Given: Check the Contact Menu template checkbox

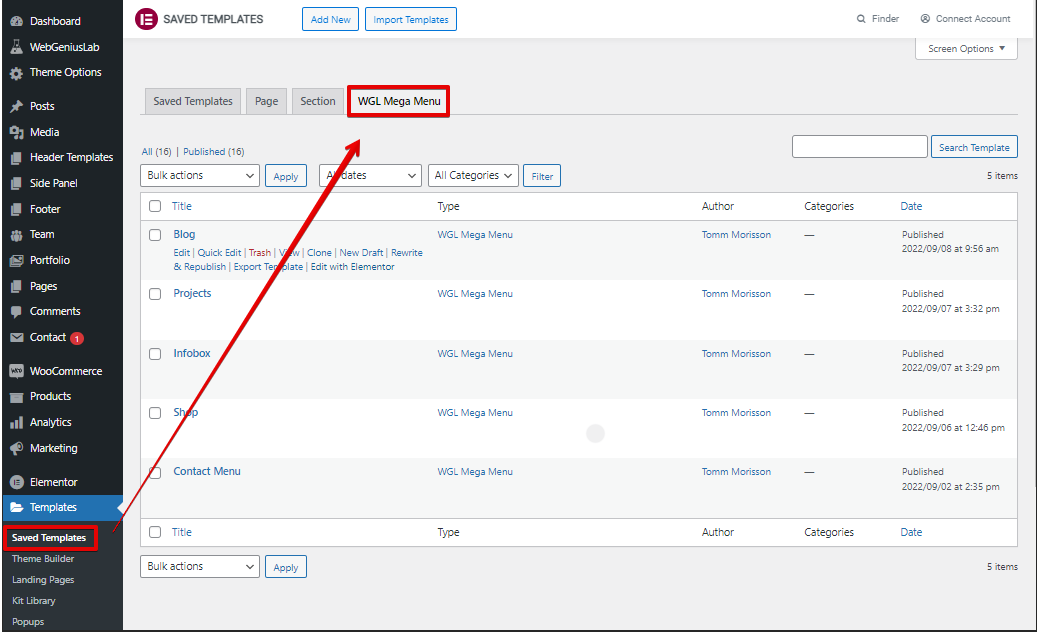Looking at the screenshot, I should [x=155, y=472].
